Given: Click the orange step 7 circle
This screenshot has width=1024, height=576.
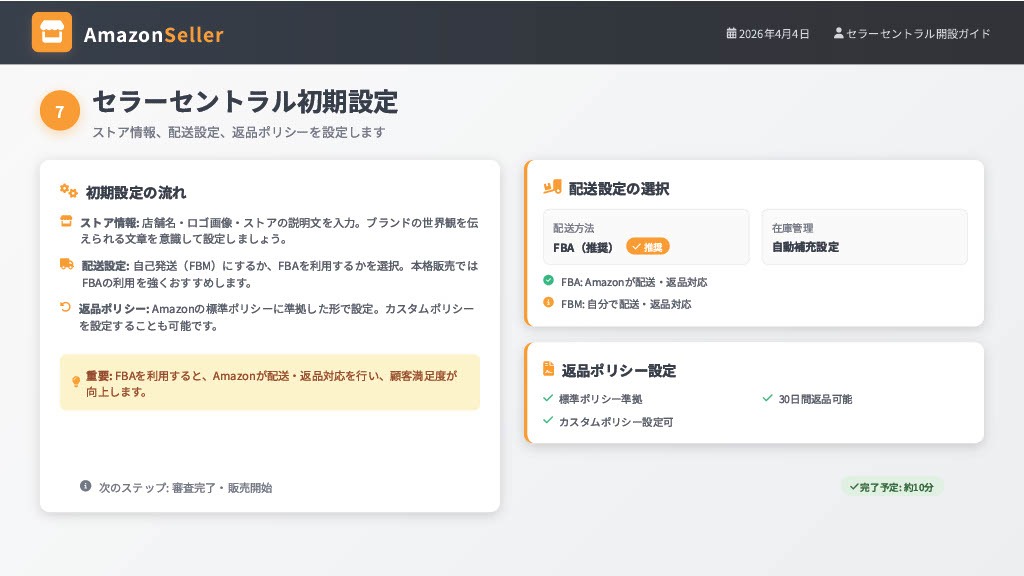Looking at the screenshot, I should pyautogui.click(x=60, y=111).
